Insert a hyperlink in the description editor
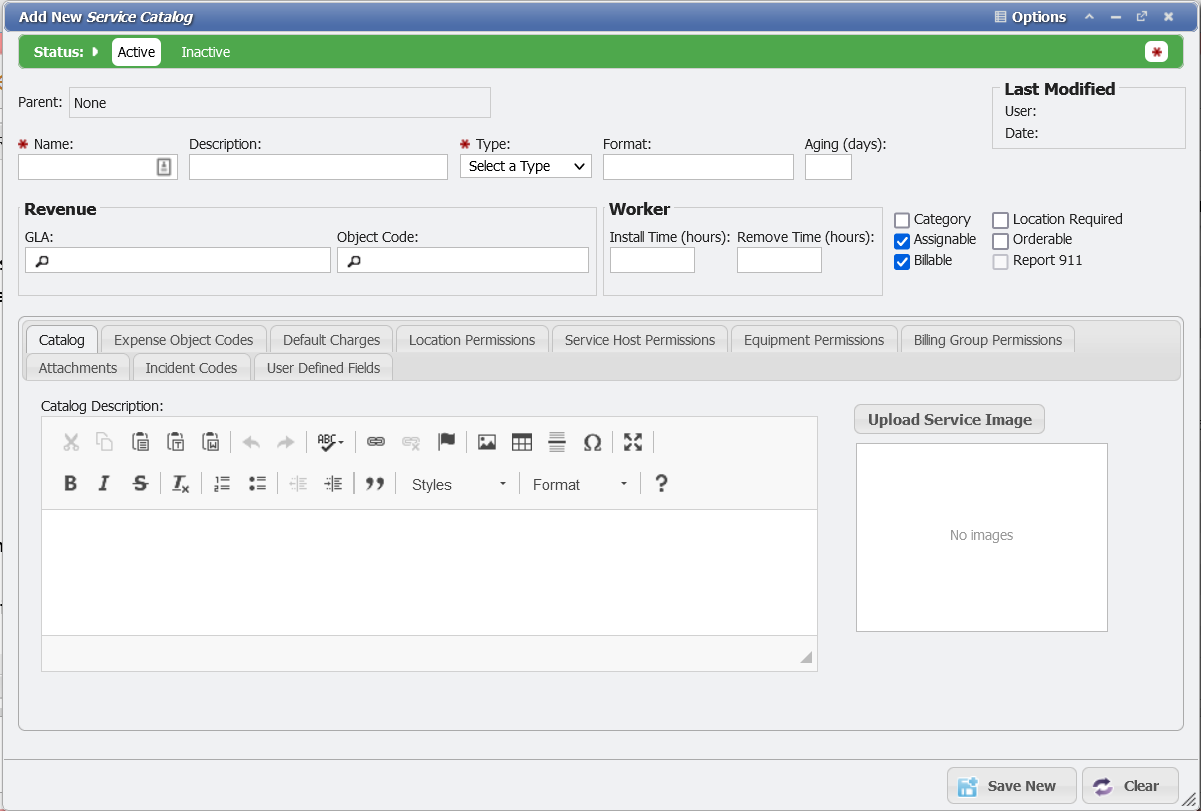 [x=375, y=441]
